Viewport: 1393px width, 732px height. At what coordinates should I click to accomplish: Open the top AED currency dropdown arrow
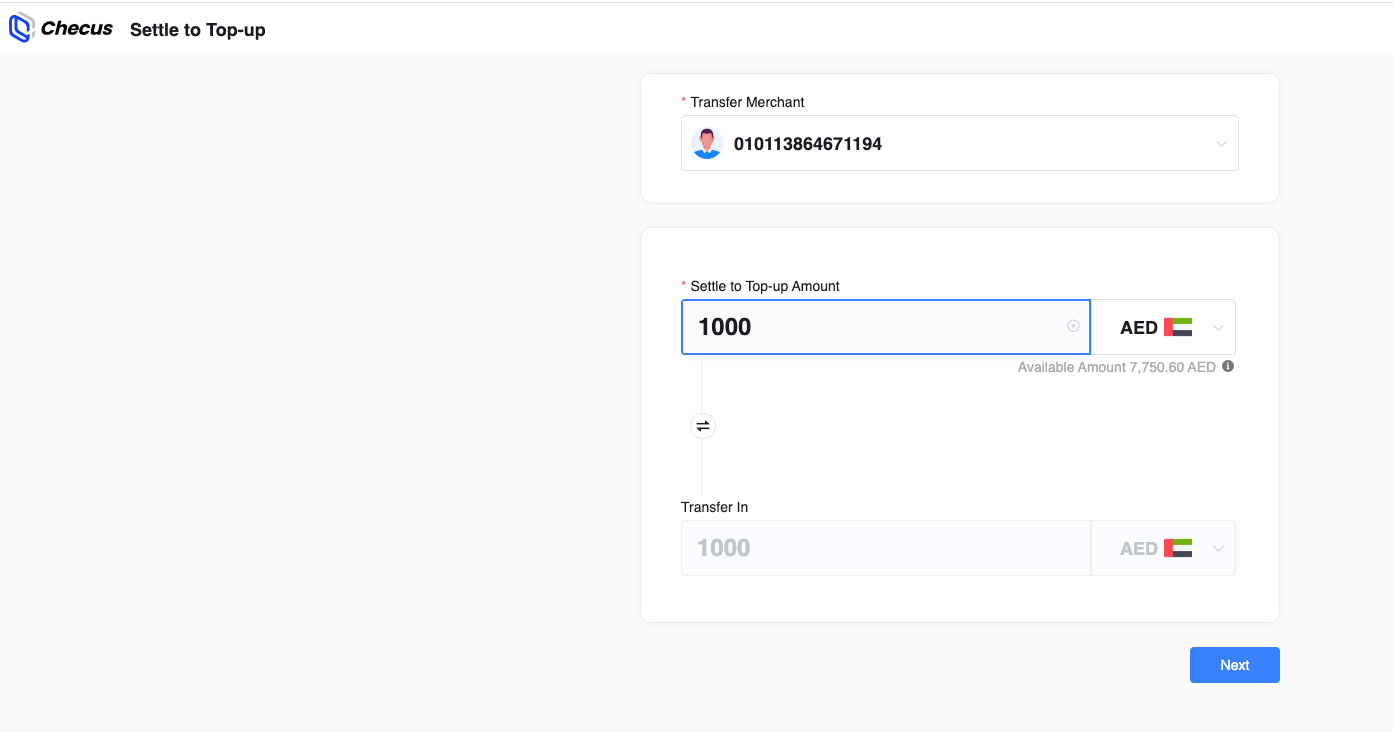[1218, 327]
